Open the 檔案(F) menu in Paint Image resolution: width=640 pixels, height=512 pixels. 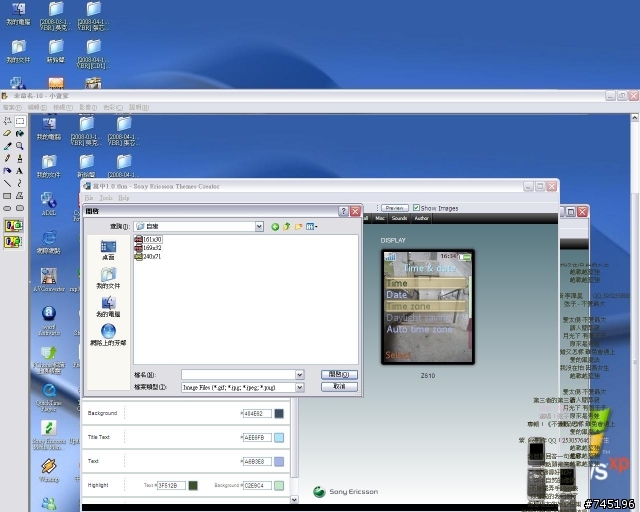pos(12,107)
